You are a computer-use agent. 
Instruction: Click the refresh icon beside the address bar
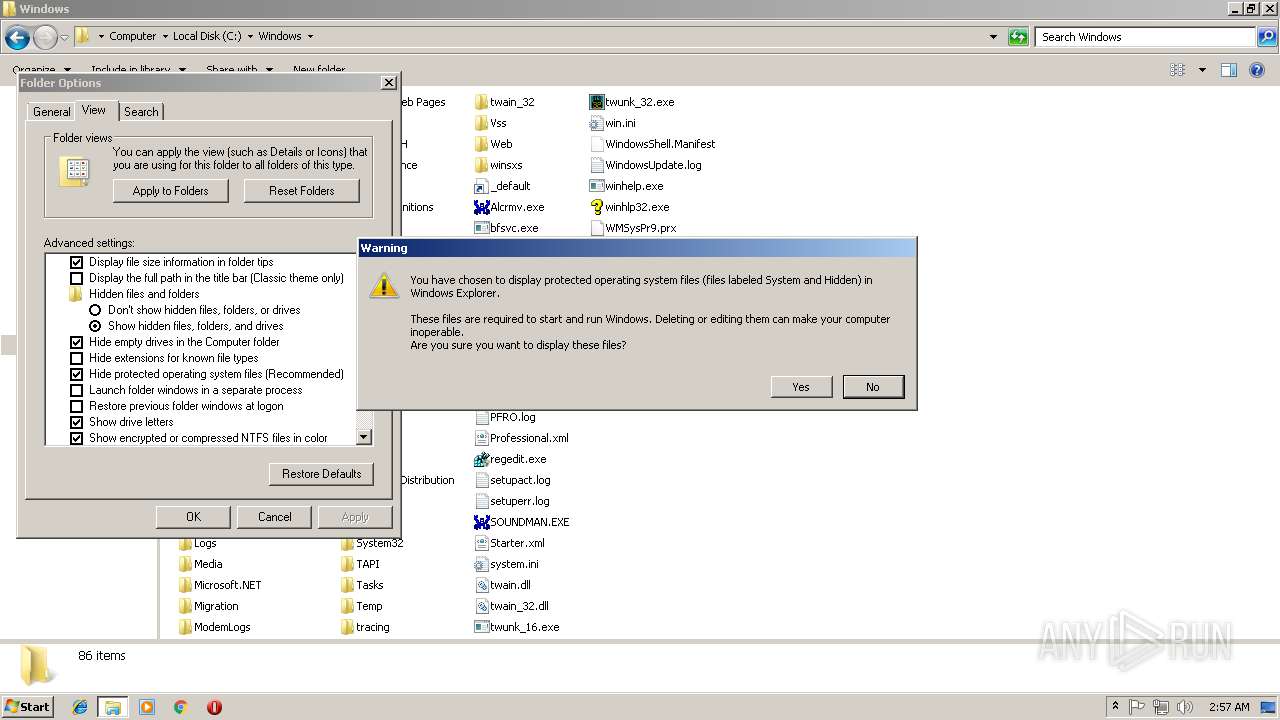pos(1018,37)
